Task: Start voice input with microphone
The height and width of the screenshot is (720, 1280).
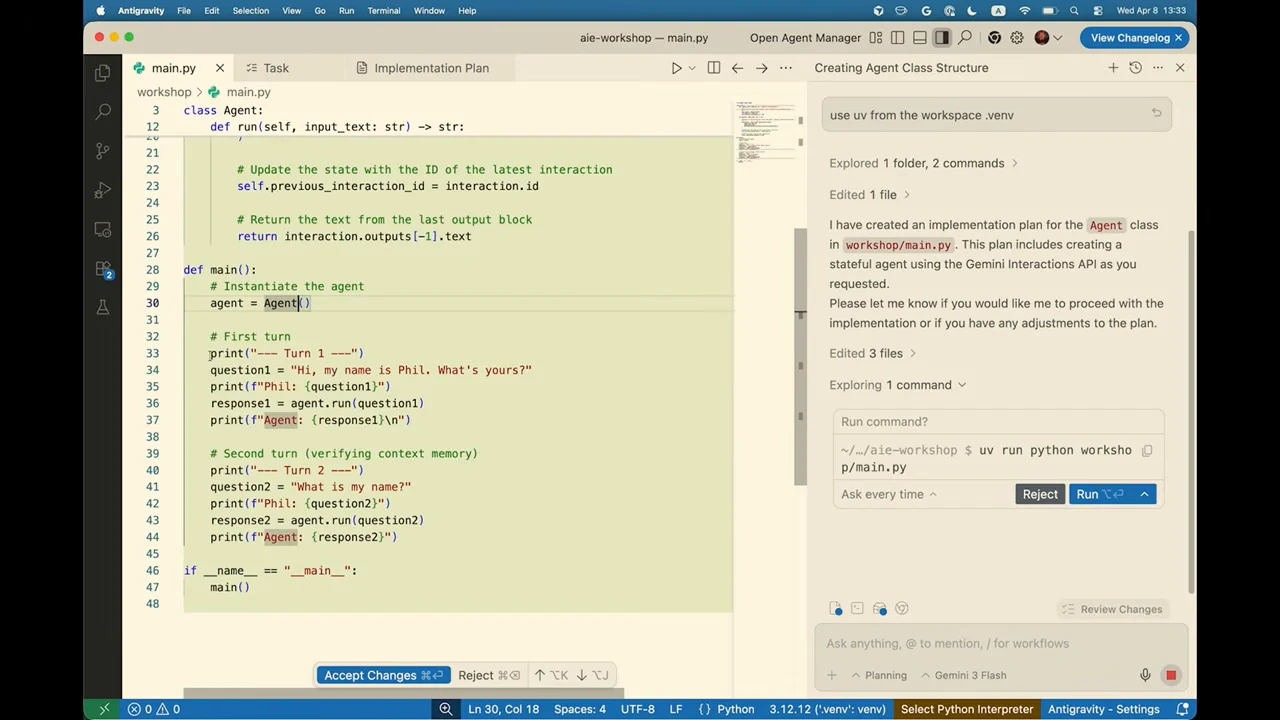Action: coord(1146,675)
